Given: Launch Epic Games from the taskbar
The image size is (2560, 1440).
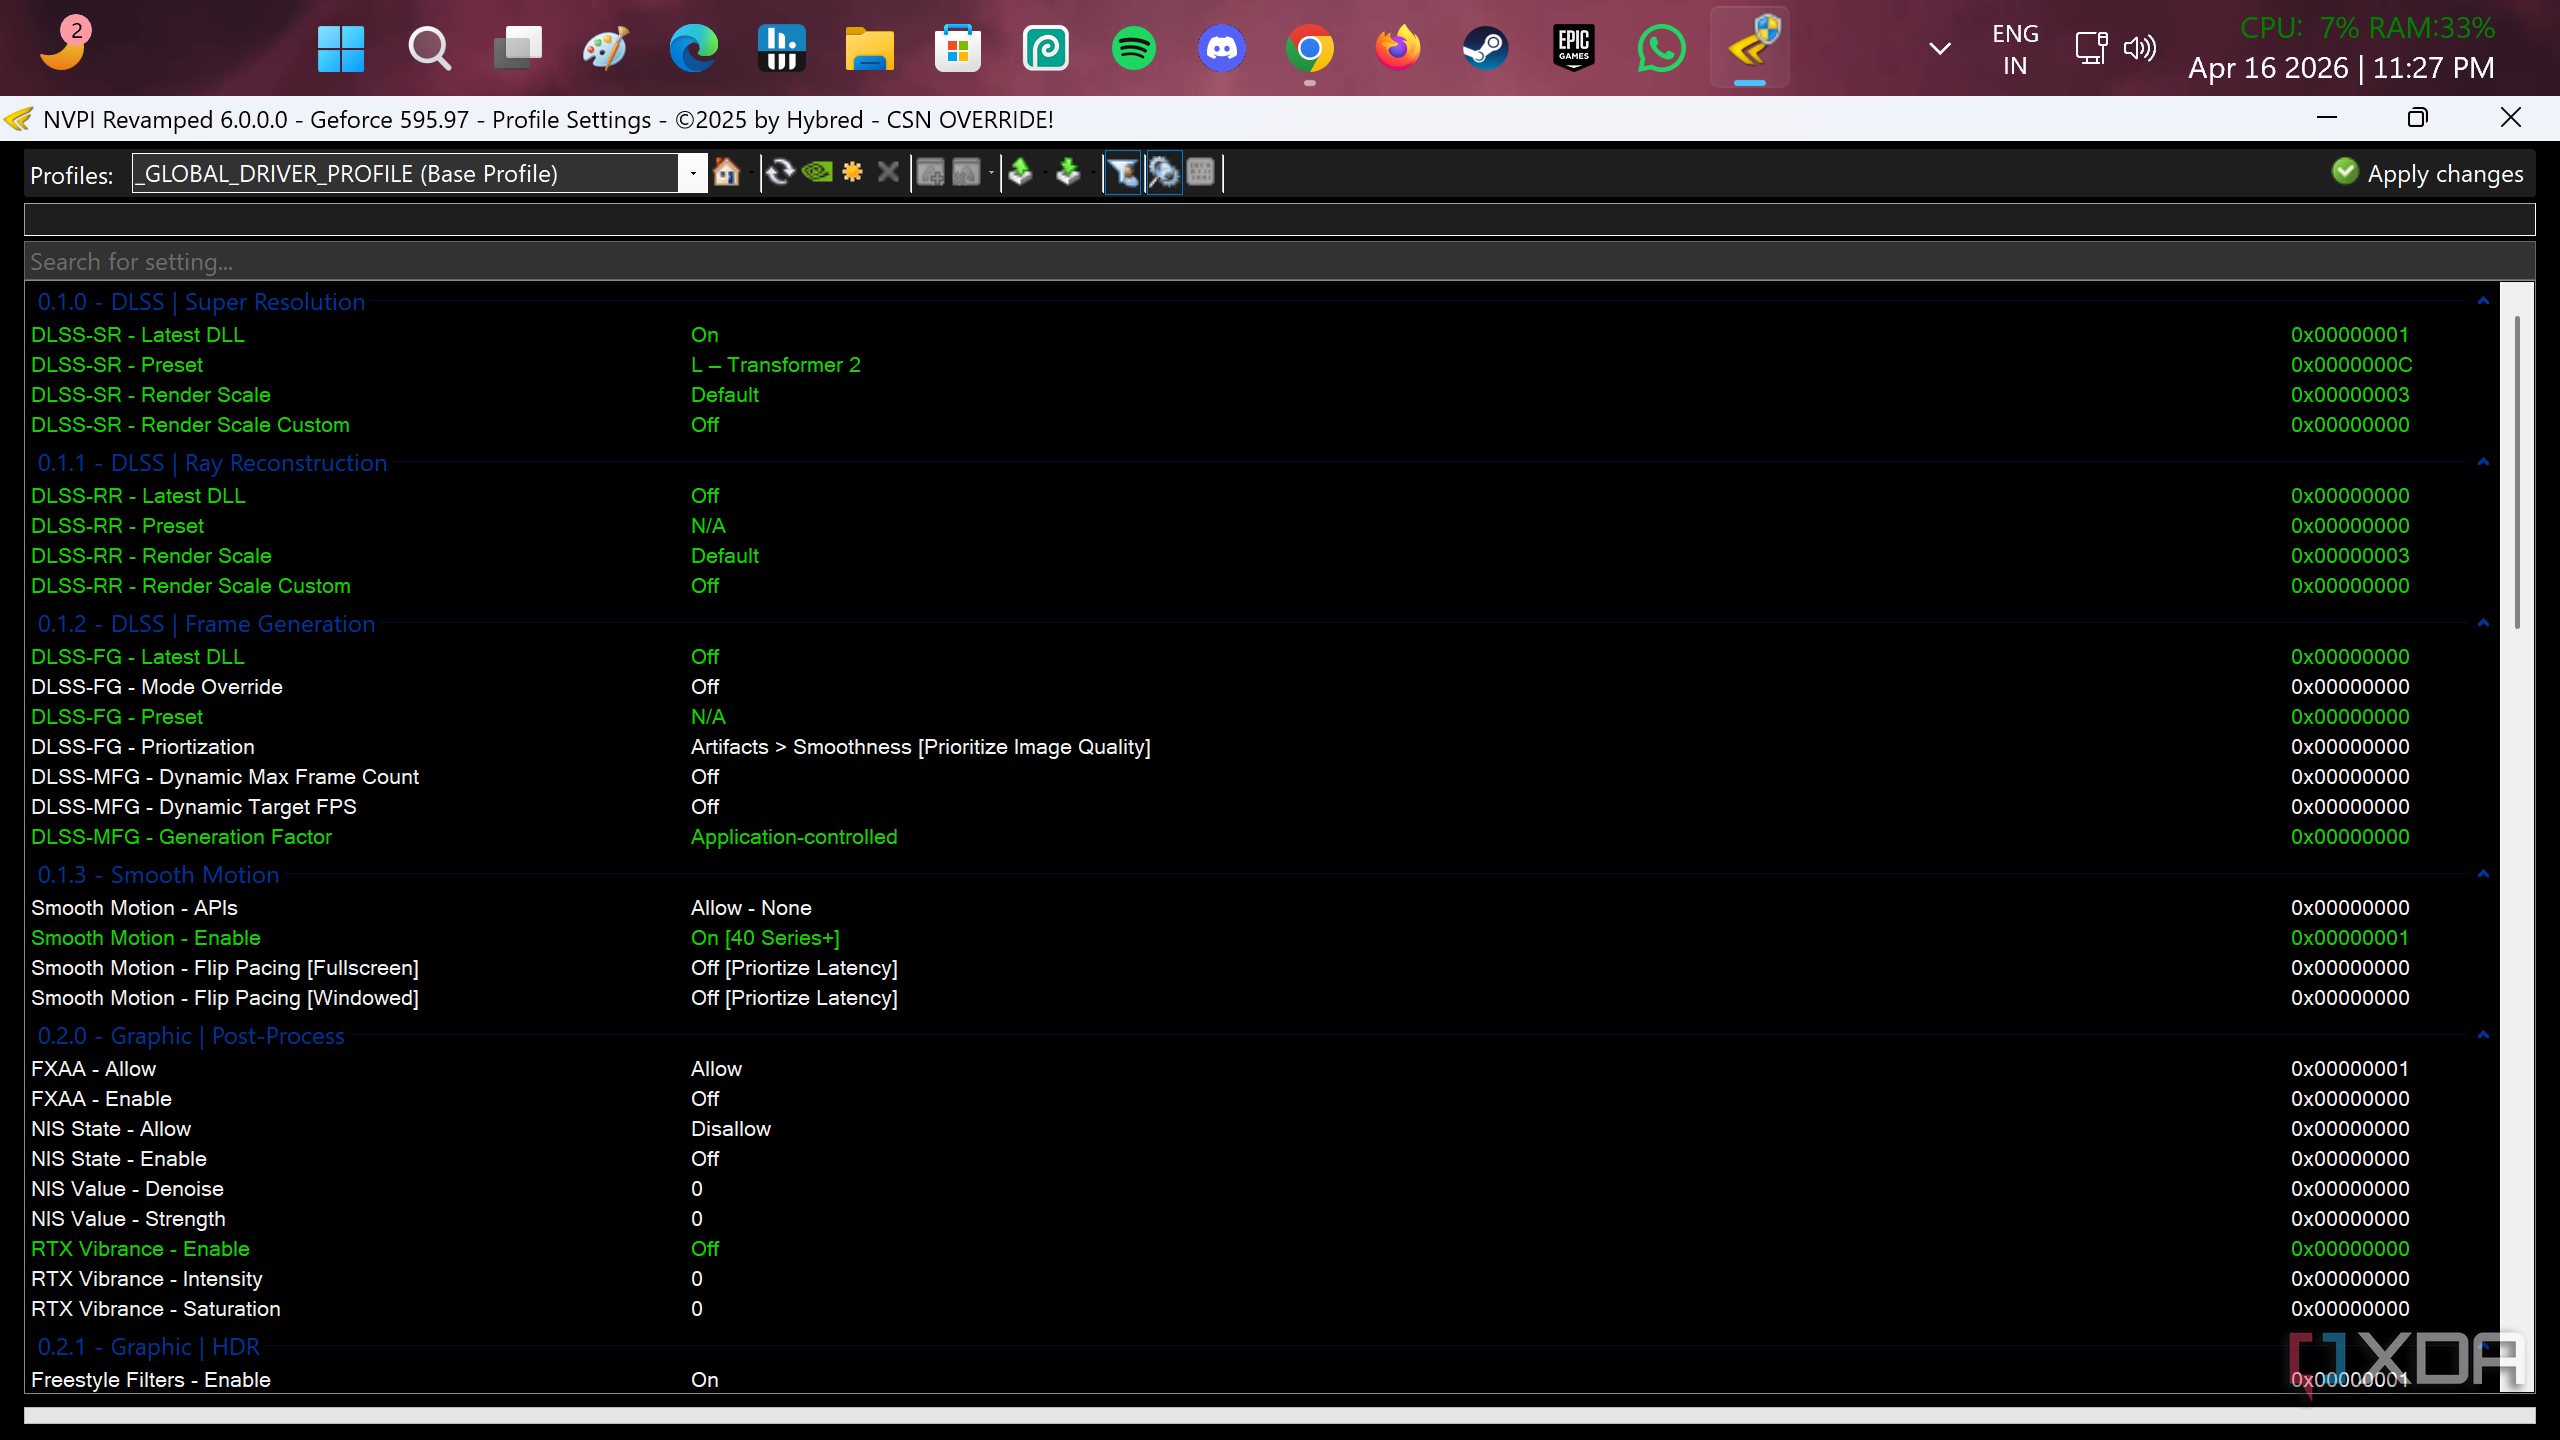Looking at the screenshot, I should point(1573,48).
